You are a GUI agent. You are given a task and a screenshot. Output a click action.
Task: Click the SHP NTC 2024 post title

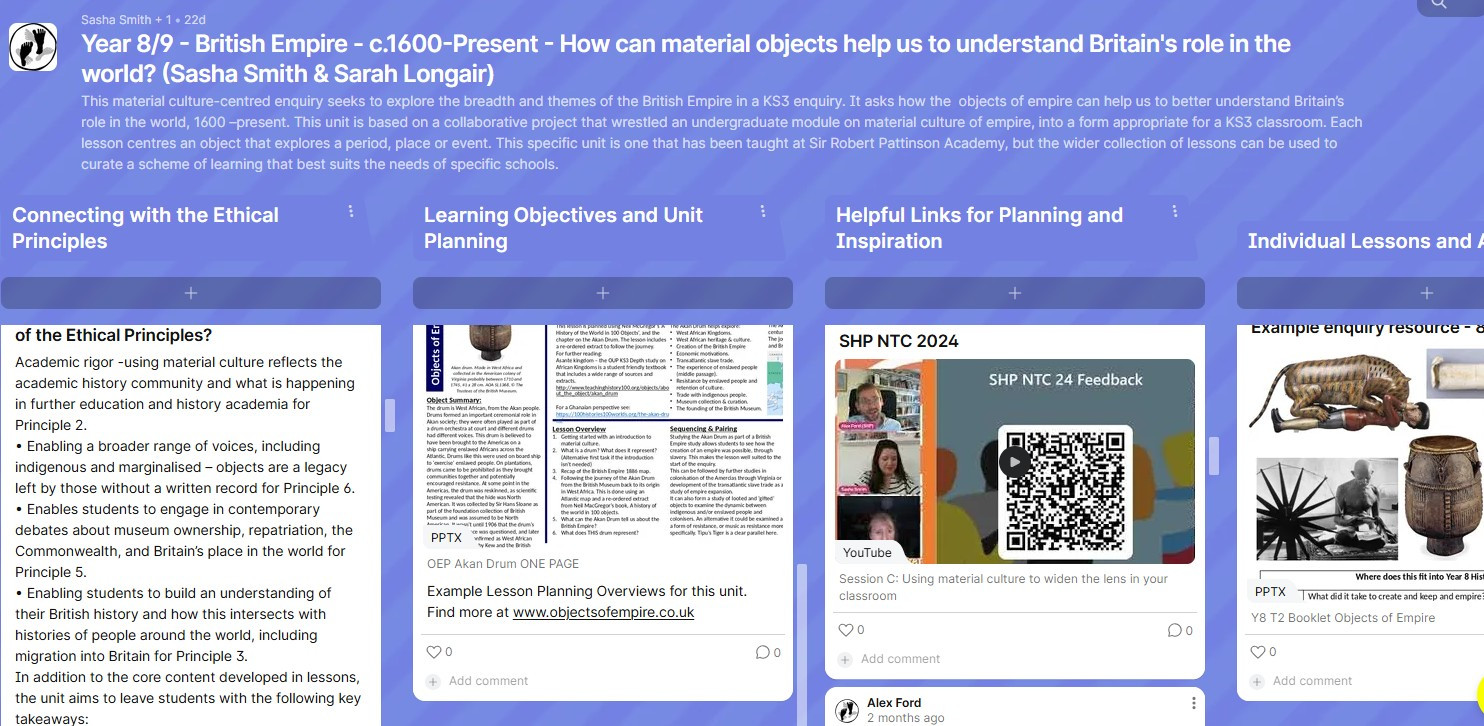pos(899,341)
